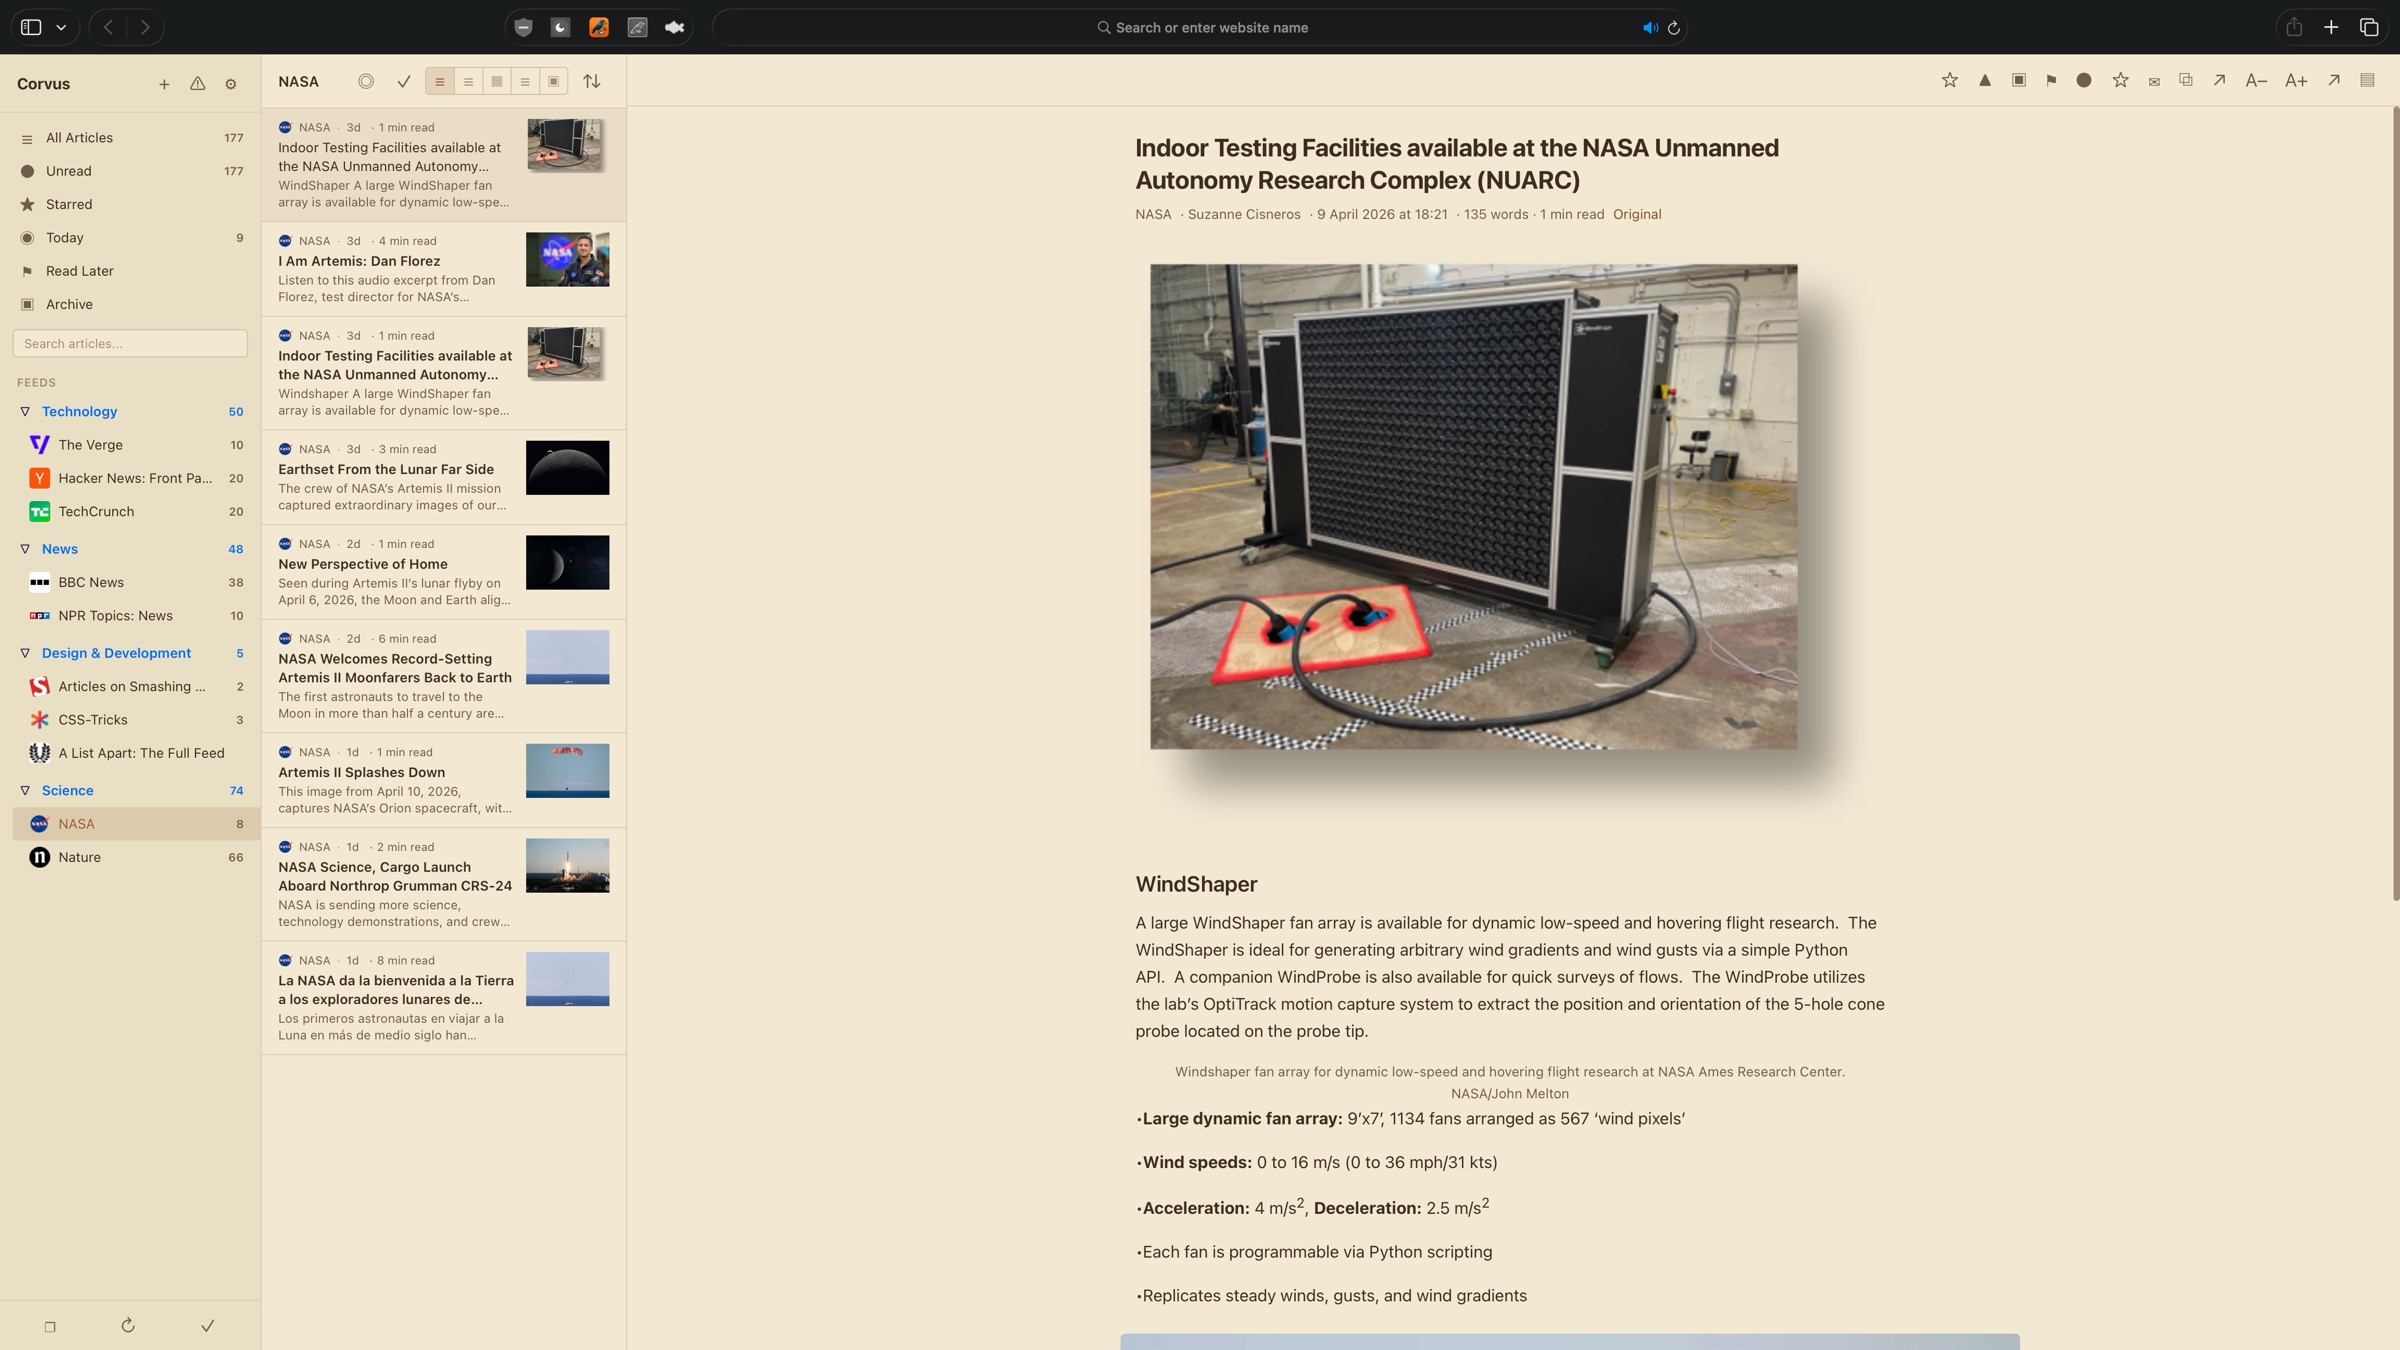Open the sort order control
2400x1350 pixels.
pyautogui.click(x=592, y=81)
